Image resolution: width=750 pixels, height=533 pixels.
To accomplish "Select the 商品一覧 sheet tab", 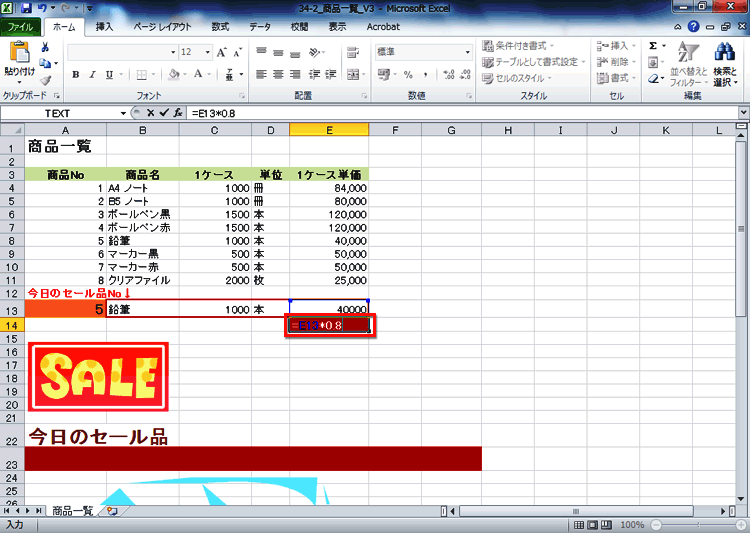I will (72, 511).
